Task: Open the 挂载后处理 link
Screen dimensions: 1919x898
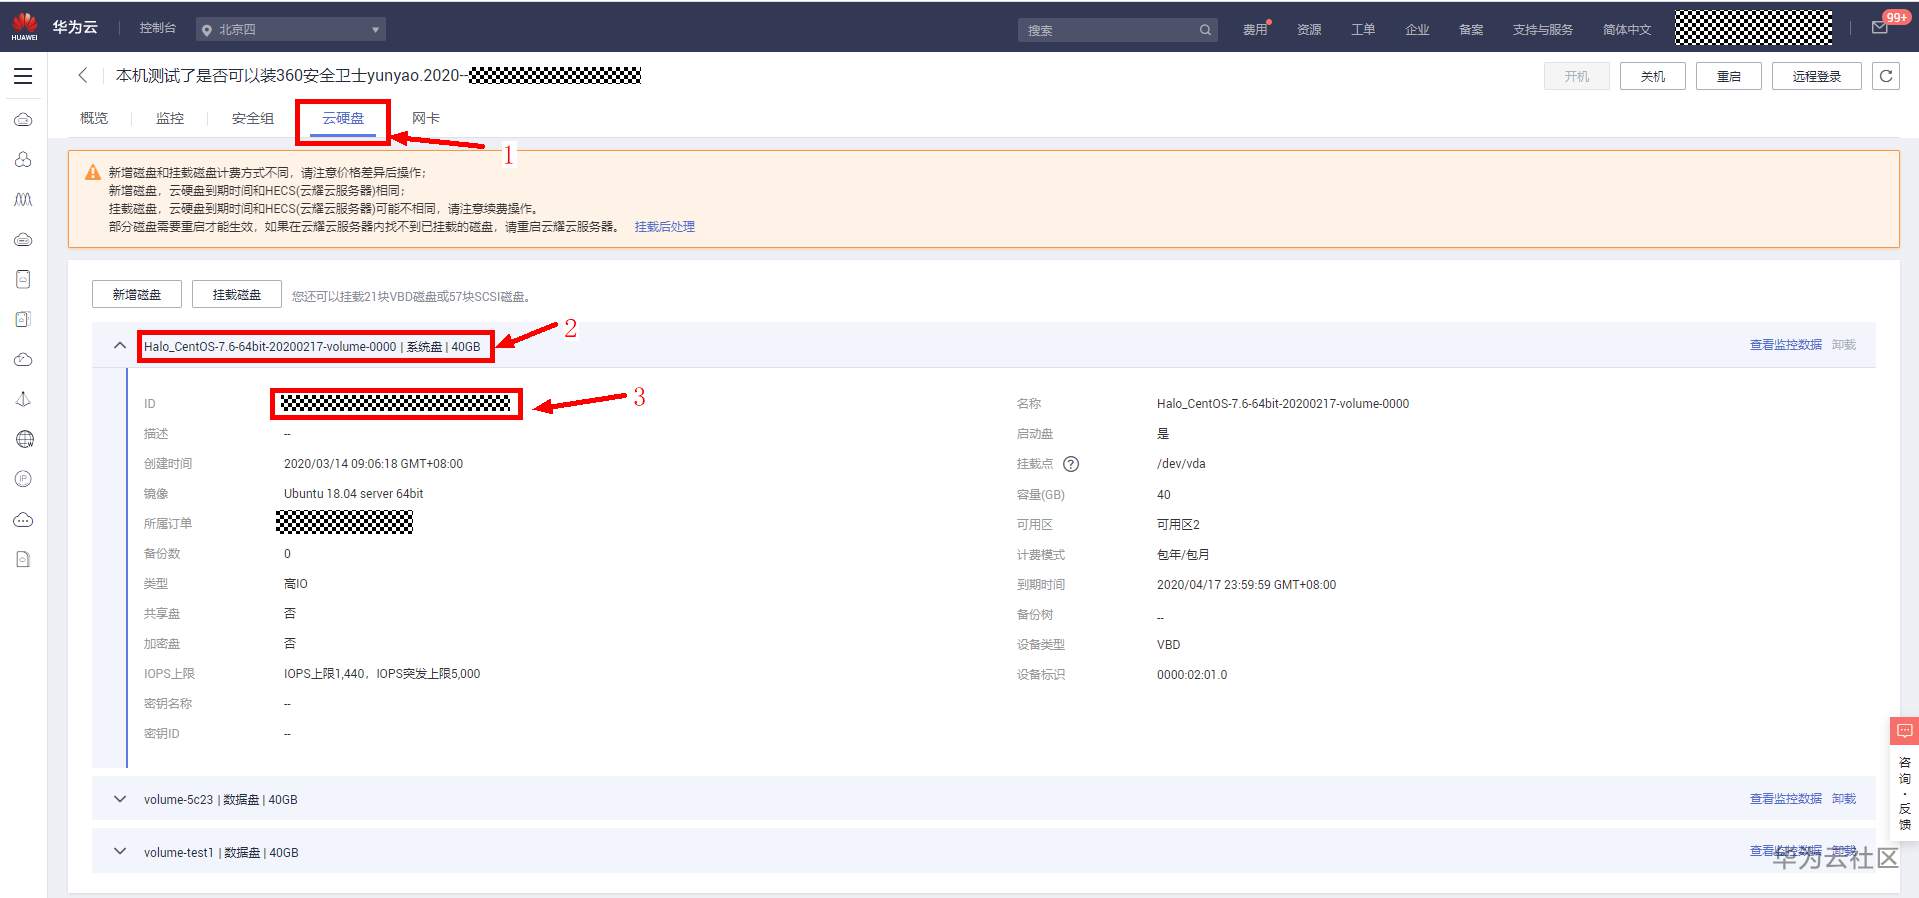Action: pos(664,227)
